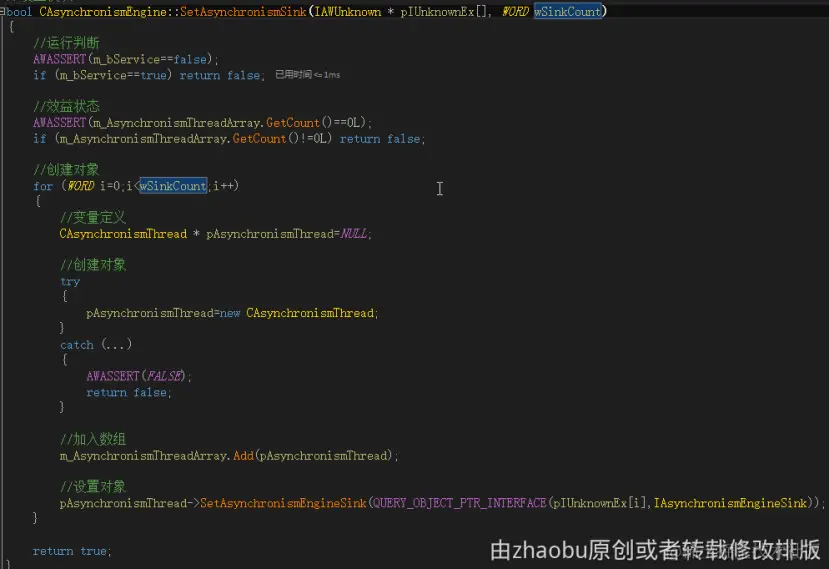The image size is (829, 569).
Task: Collapse the SetAsynchronismSink function outline toggle
Action: (3, 12)
